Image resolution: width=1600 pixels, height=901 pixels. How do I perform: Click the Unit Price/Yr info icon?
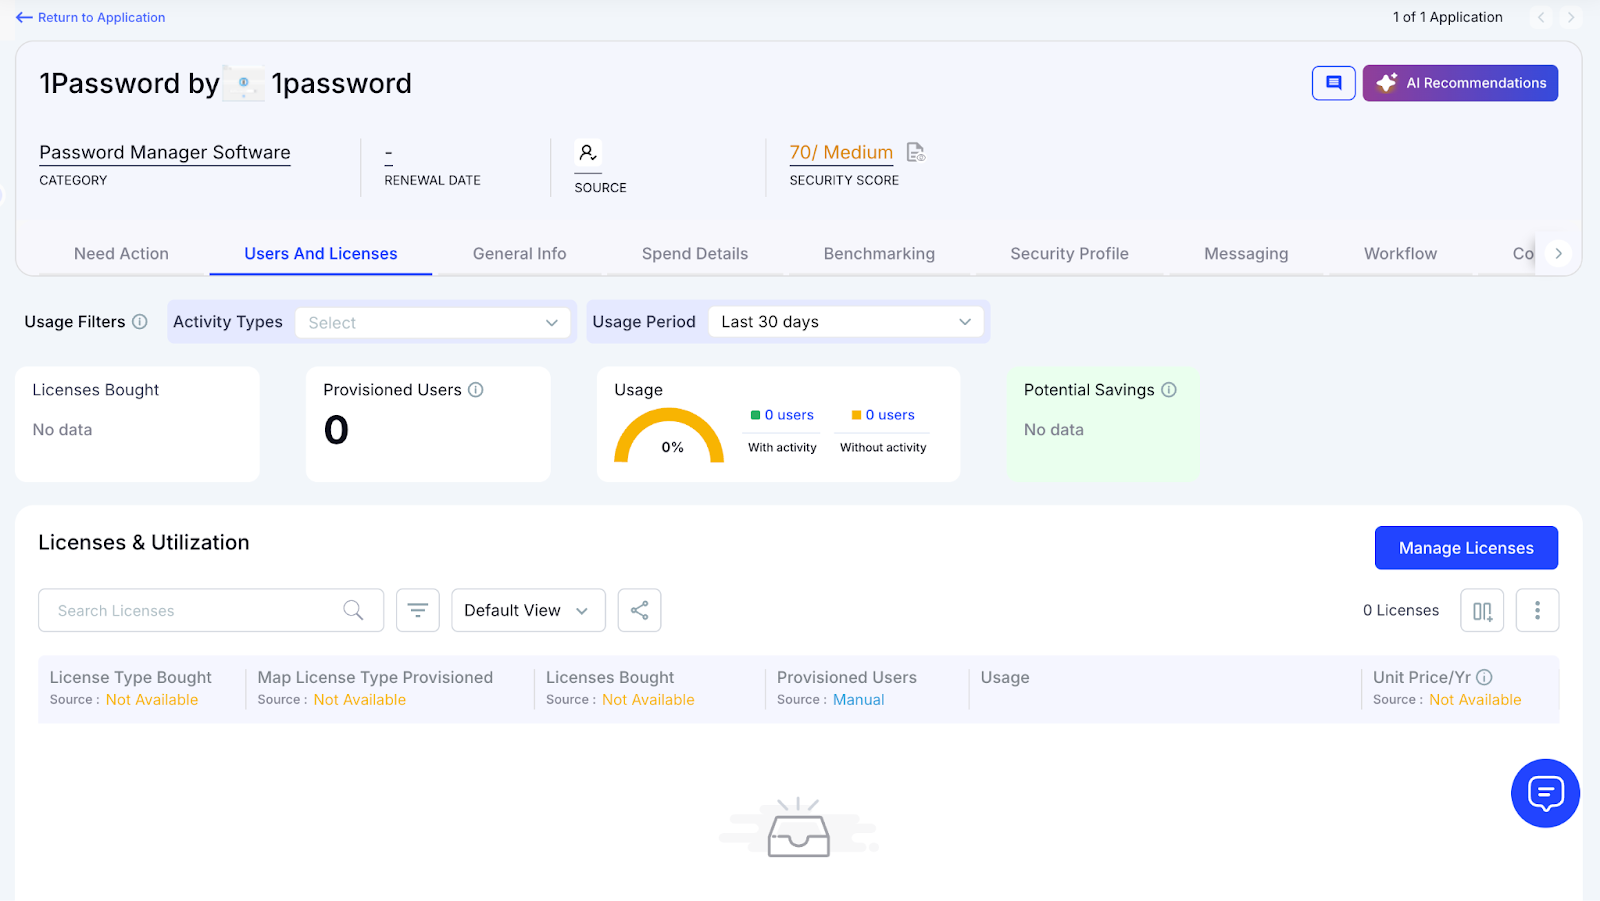[x=1485, y=677]
